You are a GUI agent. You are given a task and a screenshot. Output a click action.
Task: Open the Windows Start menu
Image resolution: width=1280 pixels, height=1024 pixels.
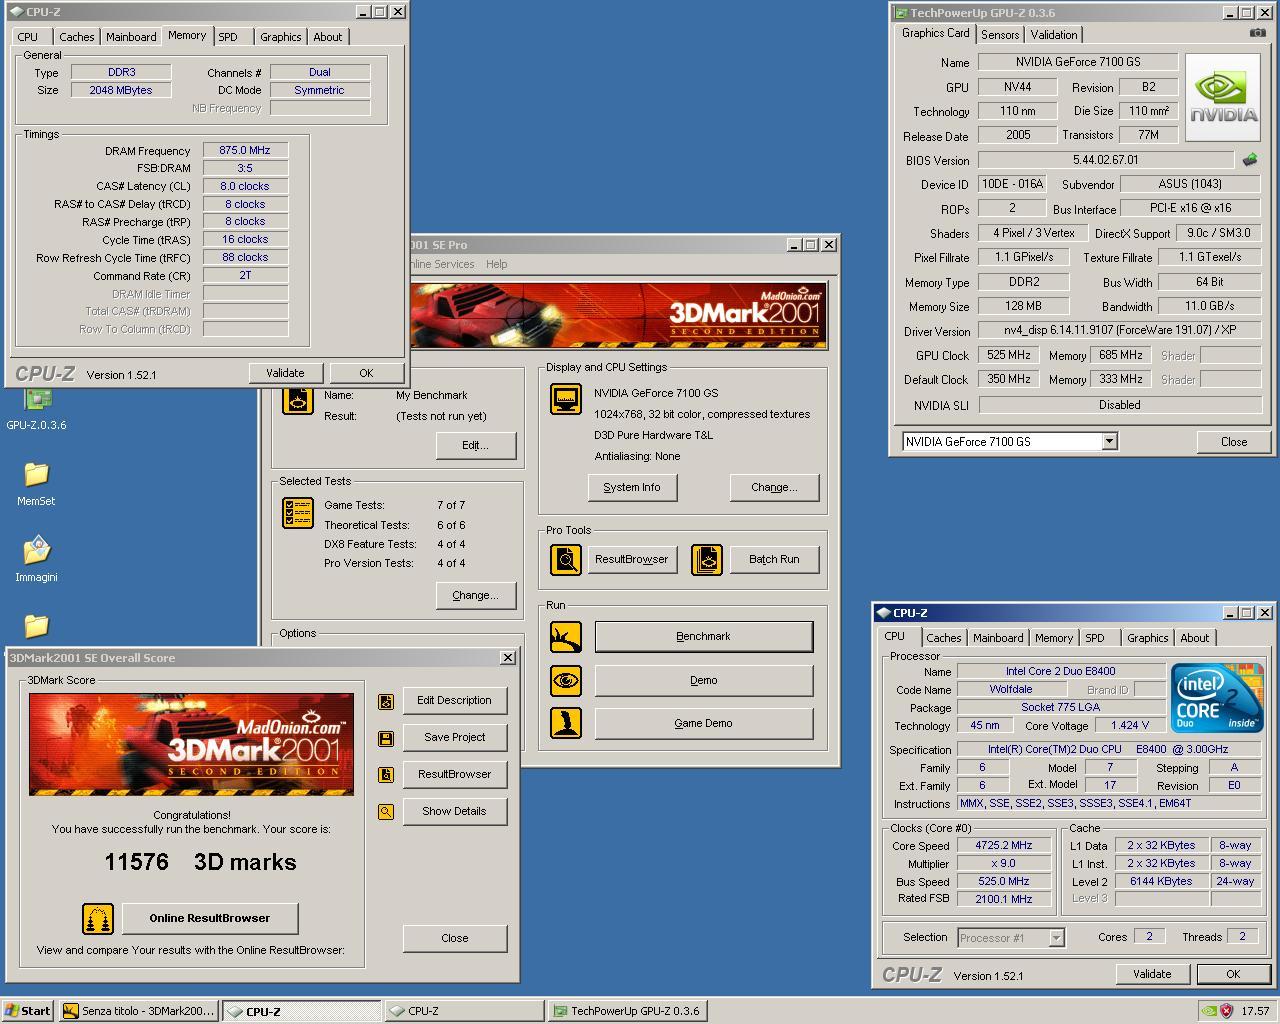point(28,1011)
